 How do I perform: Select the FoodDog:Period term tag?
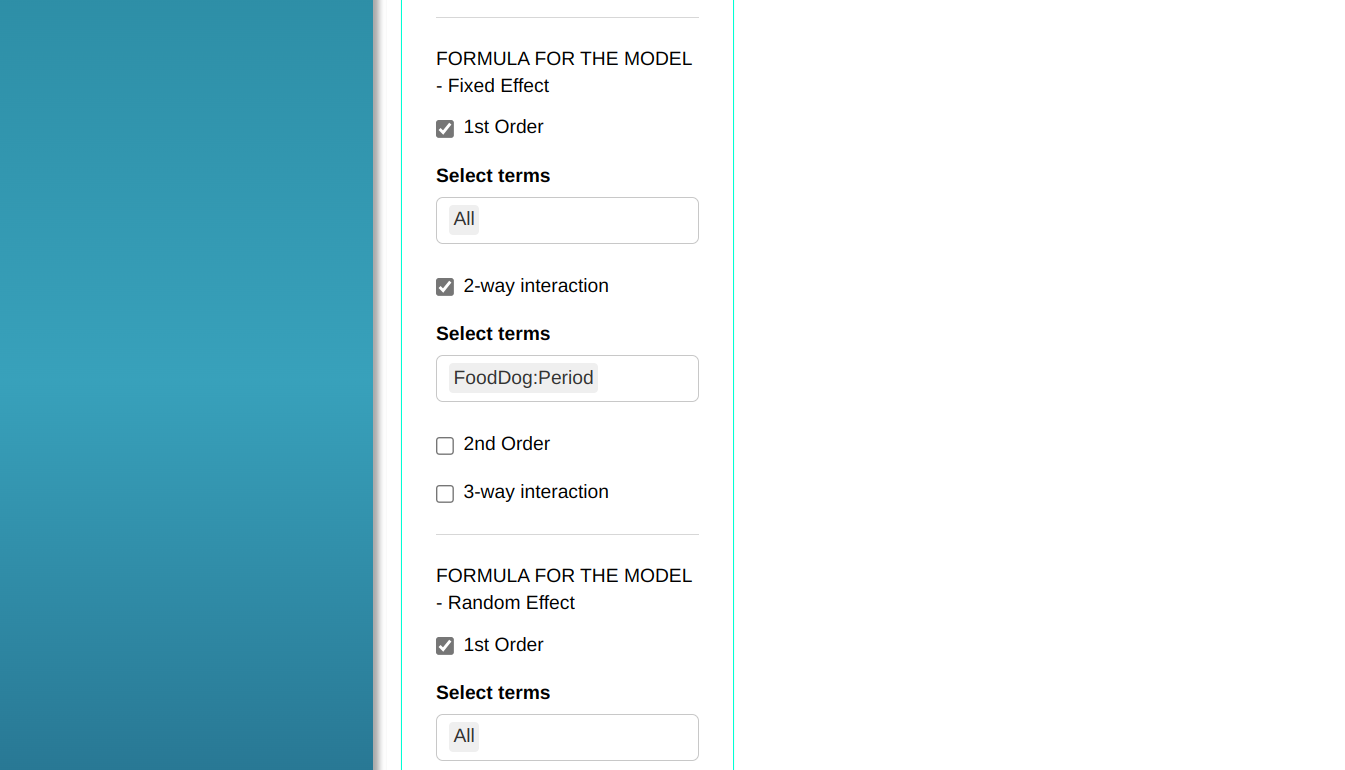pos(523,378)
